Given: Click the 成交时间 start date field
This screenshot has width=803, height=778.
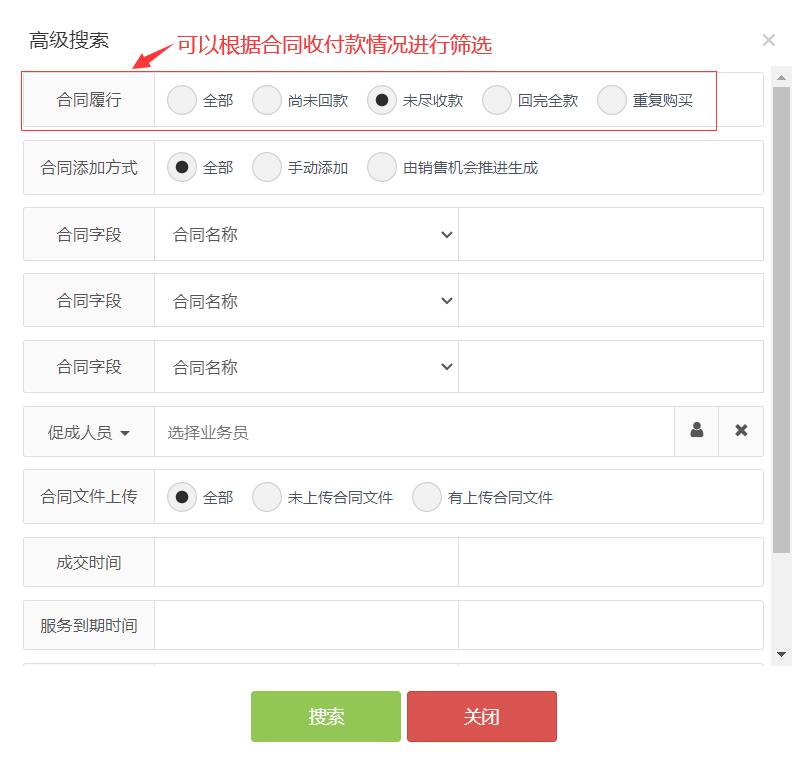Looking at the screenshot, I should coord(306,562).
